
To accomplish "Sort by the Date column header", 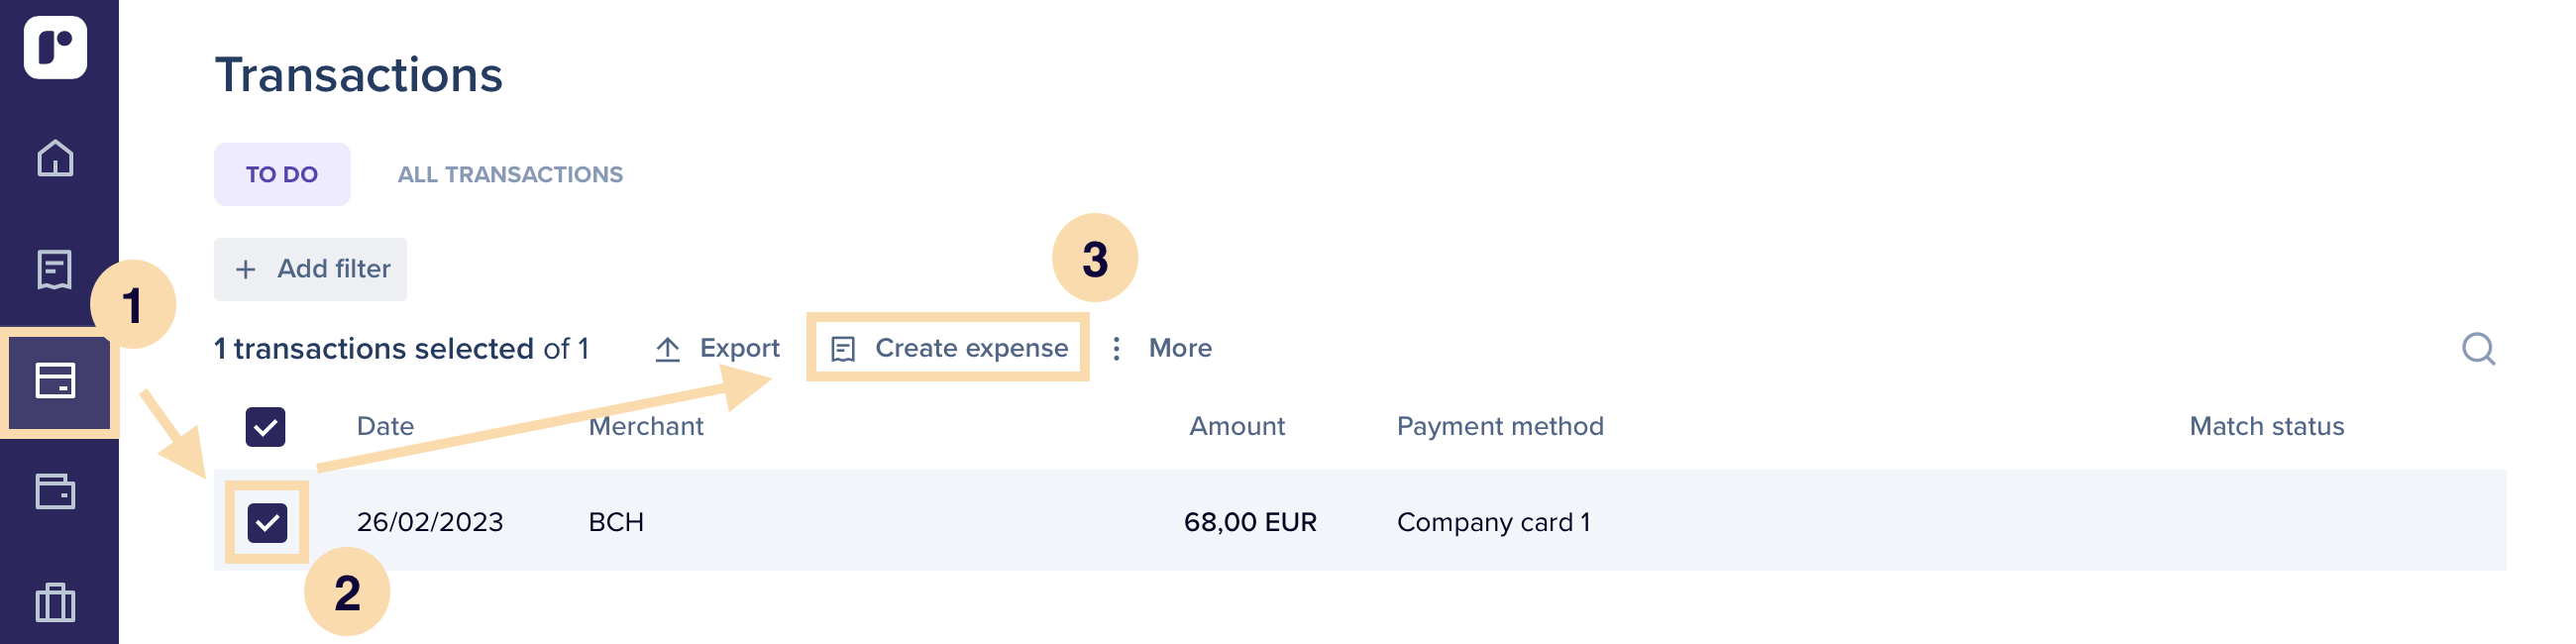I will coord(385,427).
